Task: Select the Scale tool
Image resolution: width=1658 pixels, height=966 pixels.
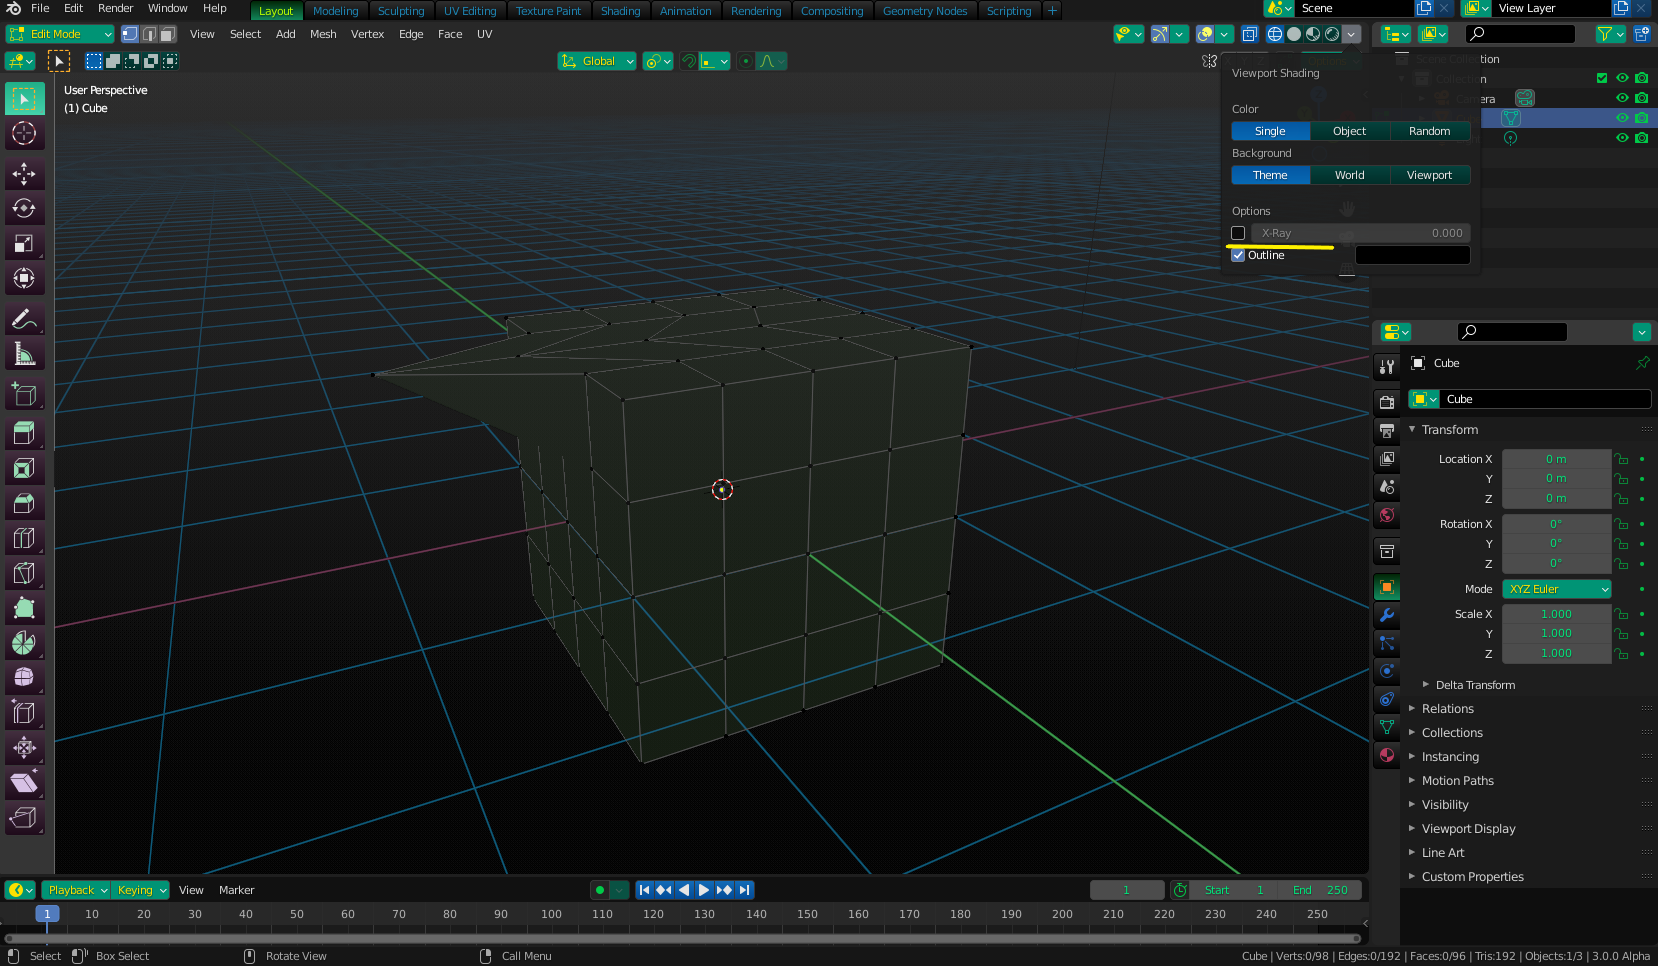Action: click(24, 243)
